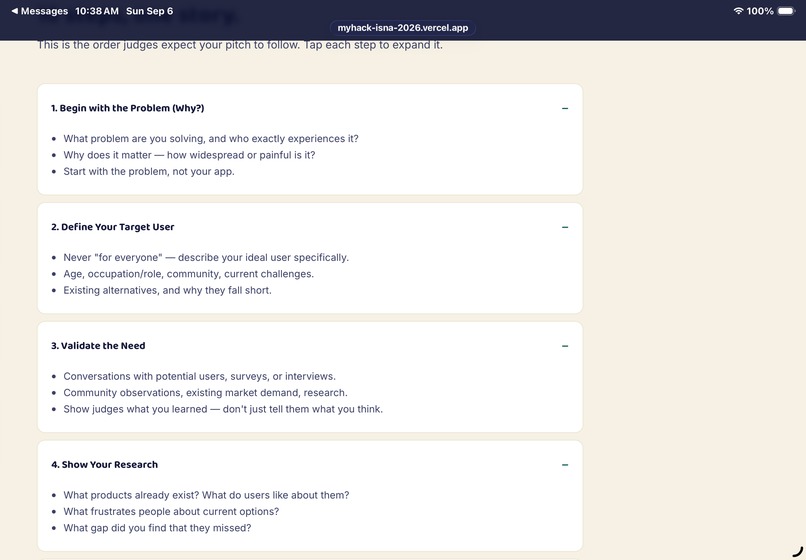The height and width of the screenshot is (560, 806).
Task: Select "Never "for everyone"" bullet
Action: pyautogui.click(x=206, y=257)
